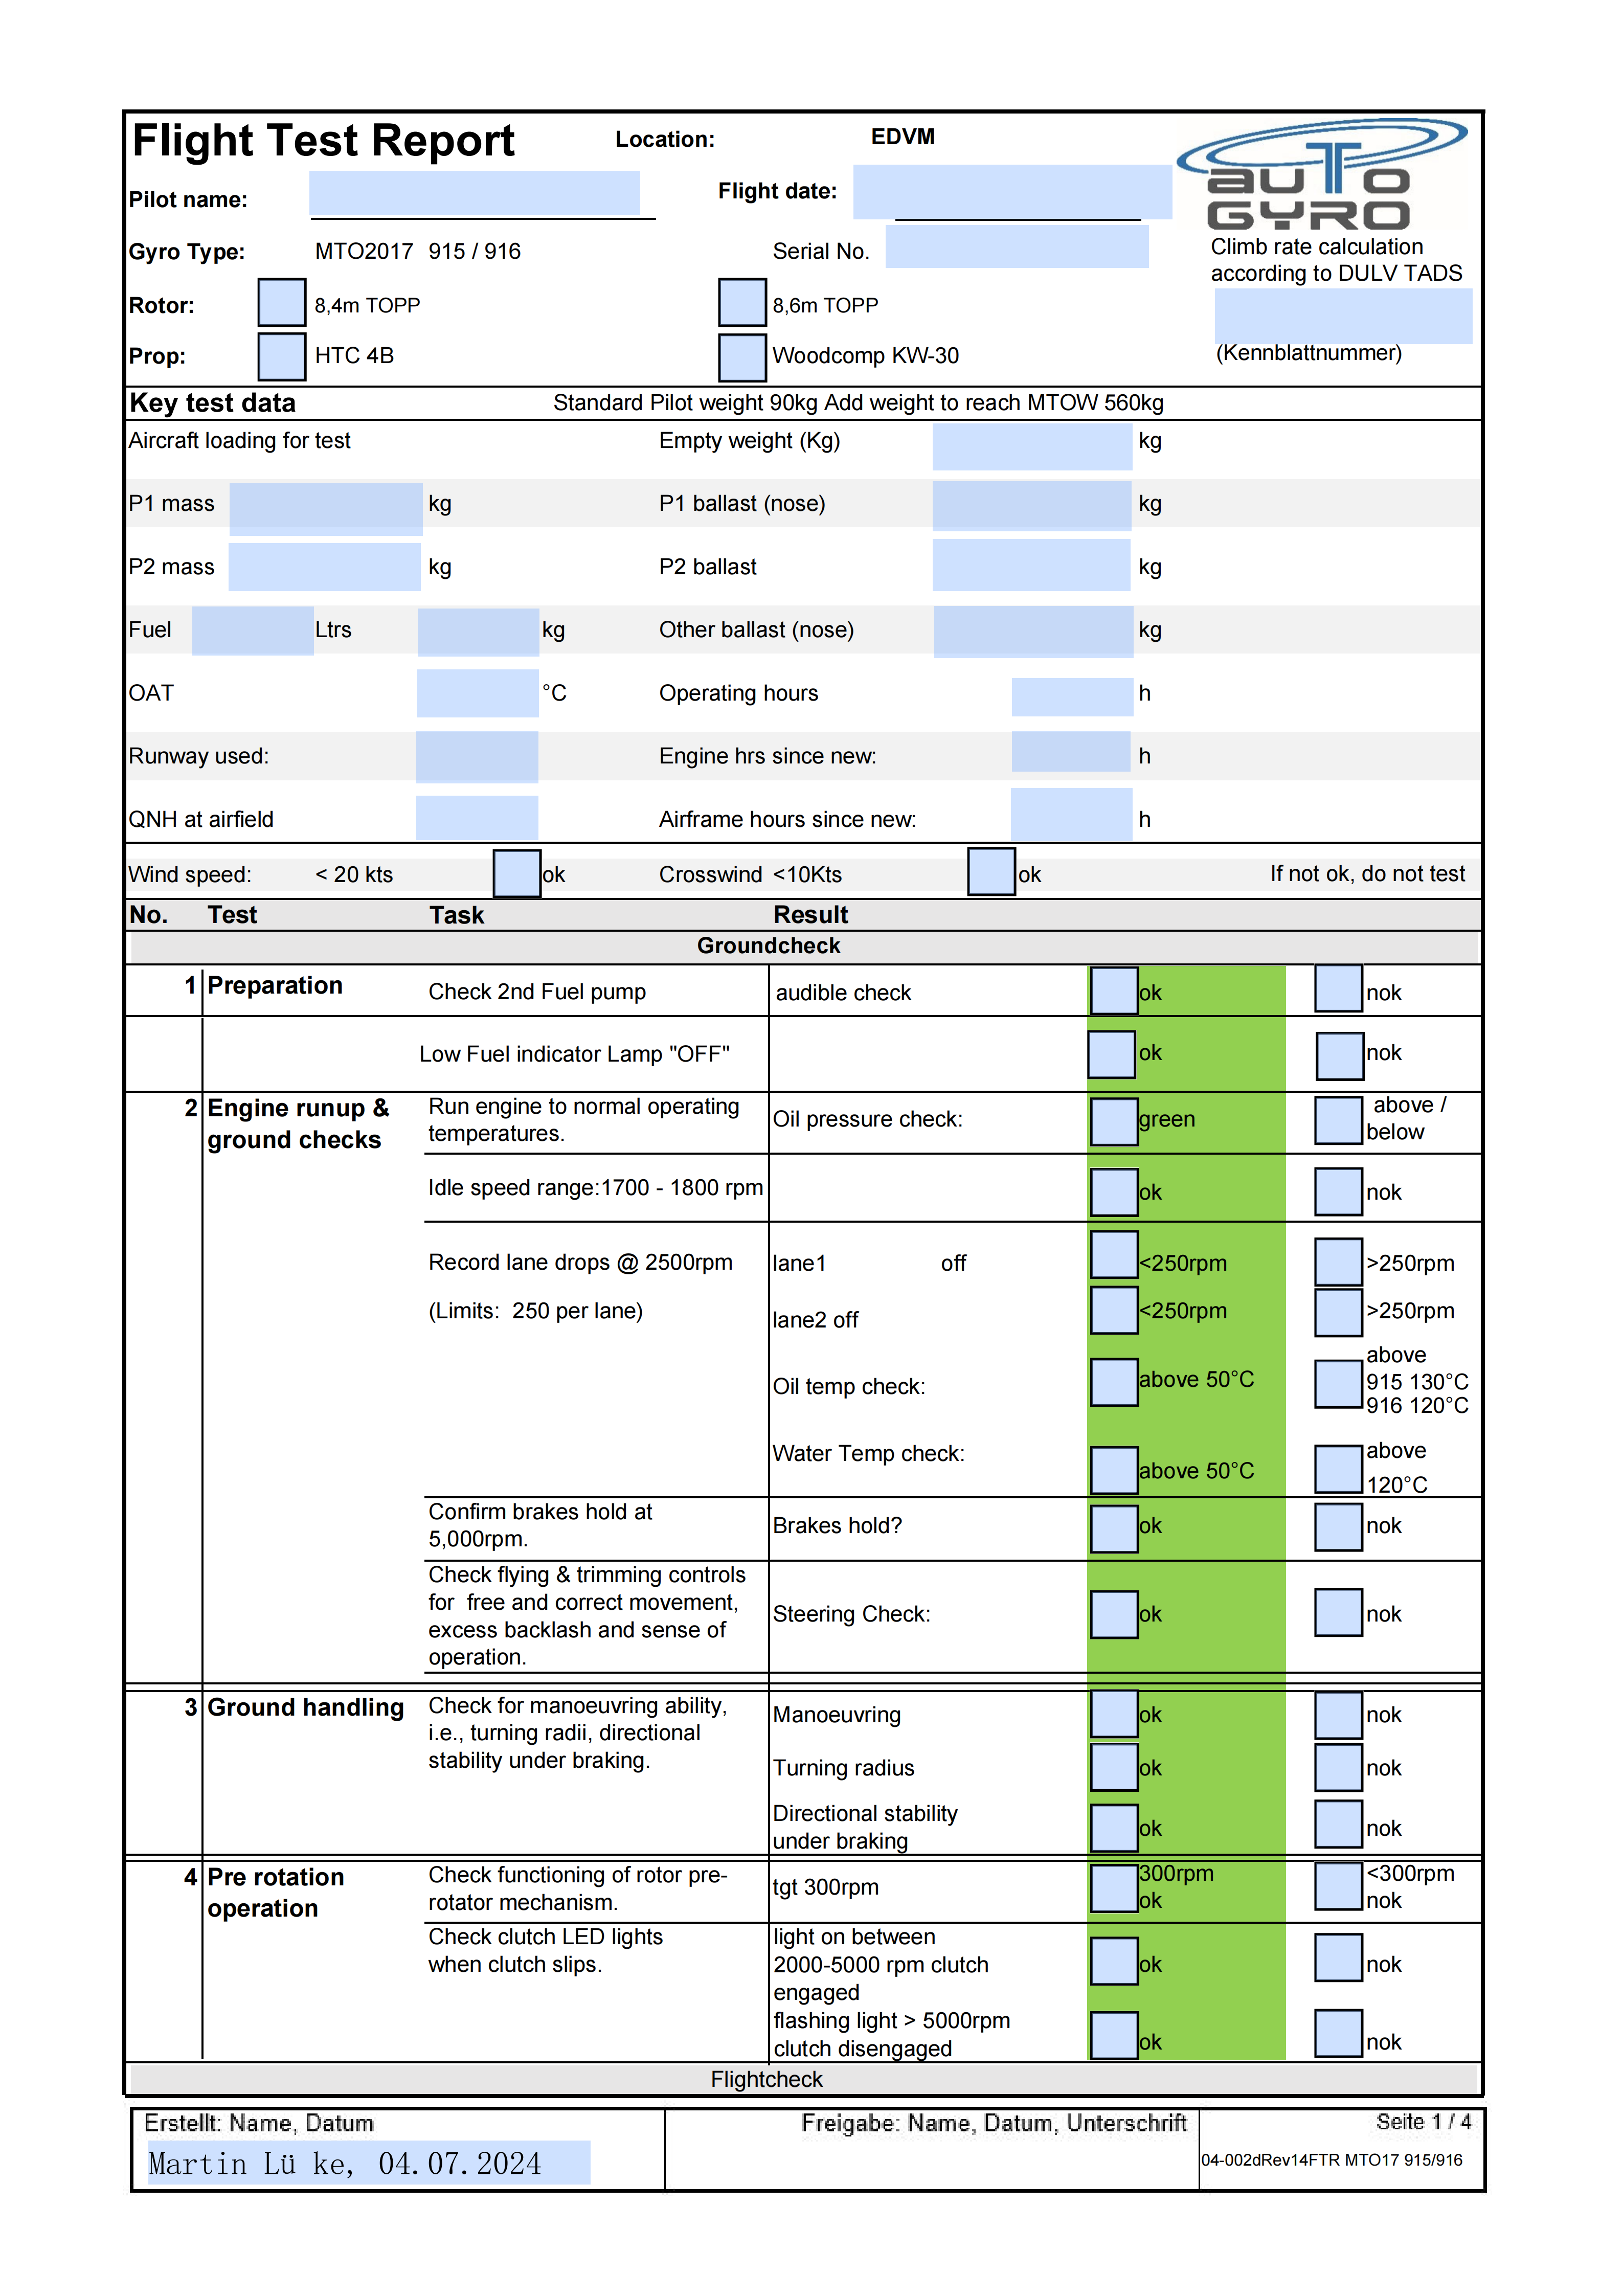Mark Turning radius ok
1623x2296 pixels.
[1114, 1768]
